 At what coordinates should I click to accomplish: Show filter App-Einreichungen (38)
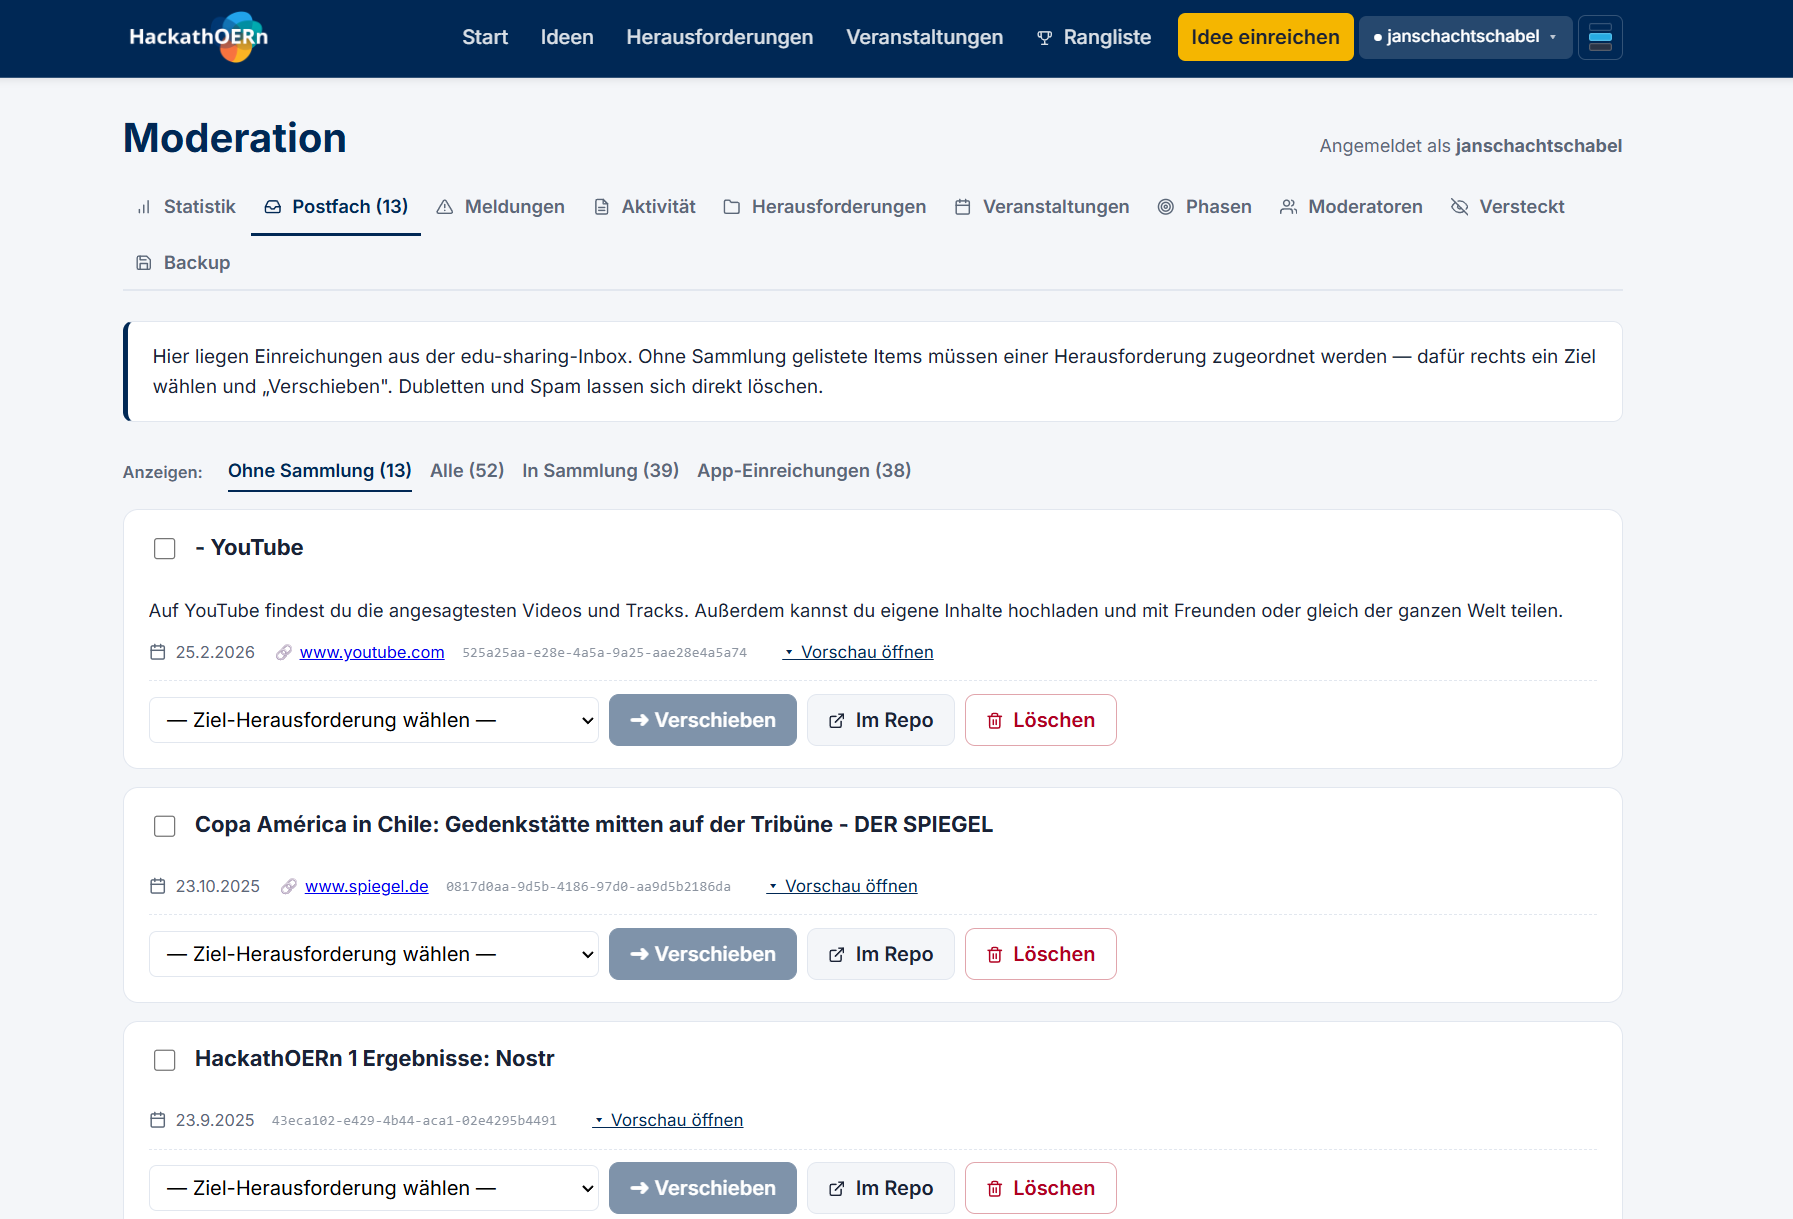[804, 471]
